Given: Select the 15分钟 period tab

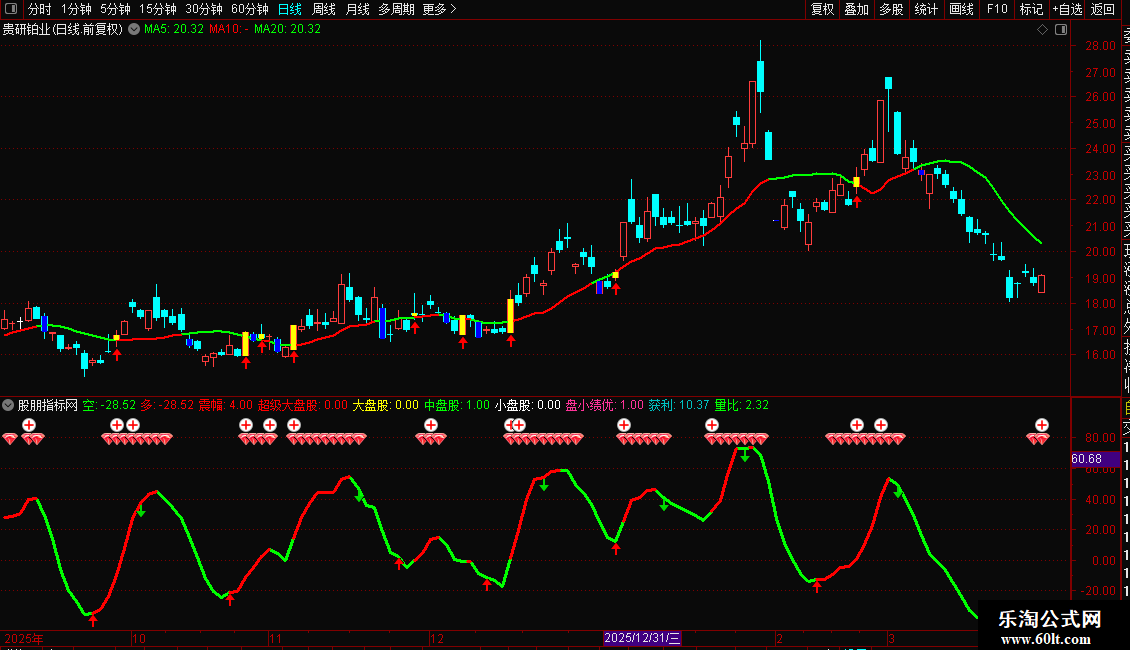Looking at the screenshot, I should [x=158, y=9].
